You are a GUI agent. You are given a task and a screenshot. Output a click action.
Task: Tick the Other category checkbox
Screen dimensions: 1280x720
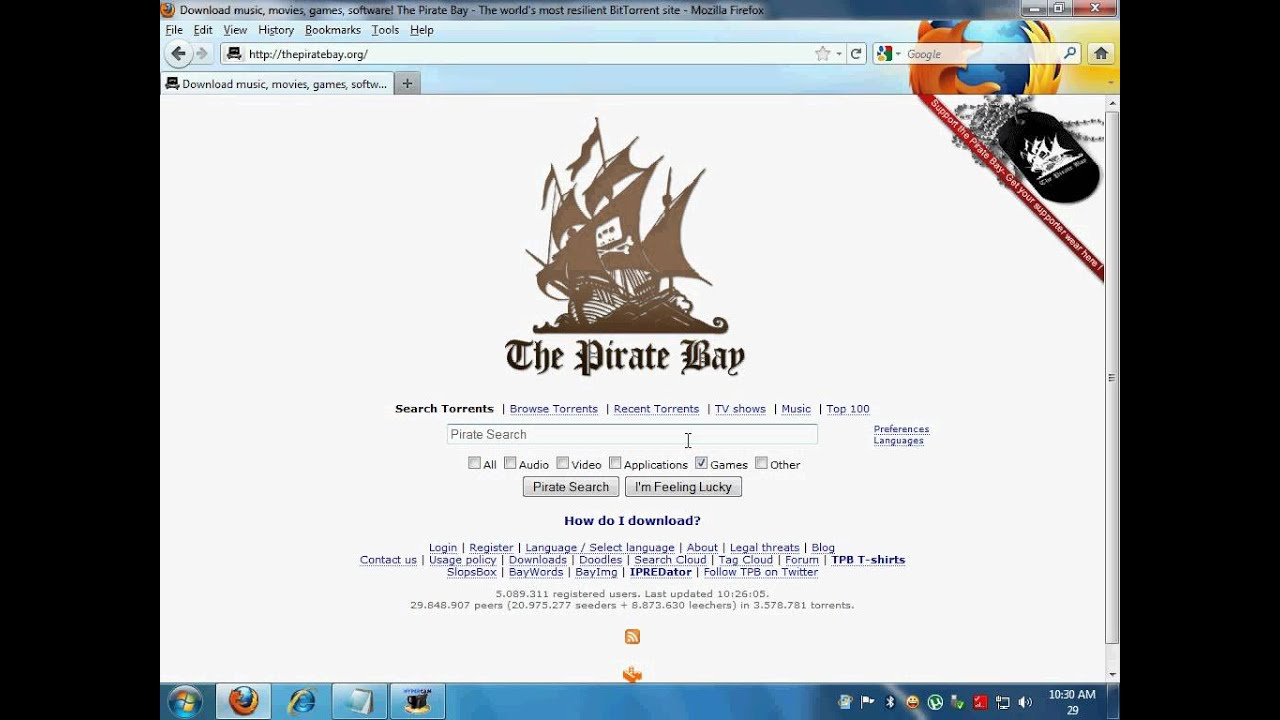click(761, 463)
